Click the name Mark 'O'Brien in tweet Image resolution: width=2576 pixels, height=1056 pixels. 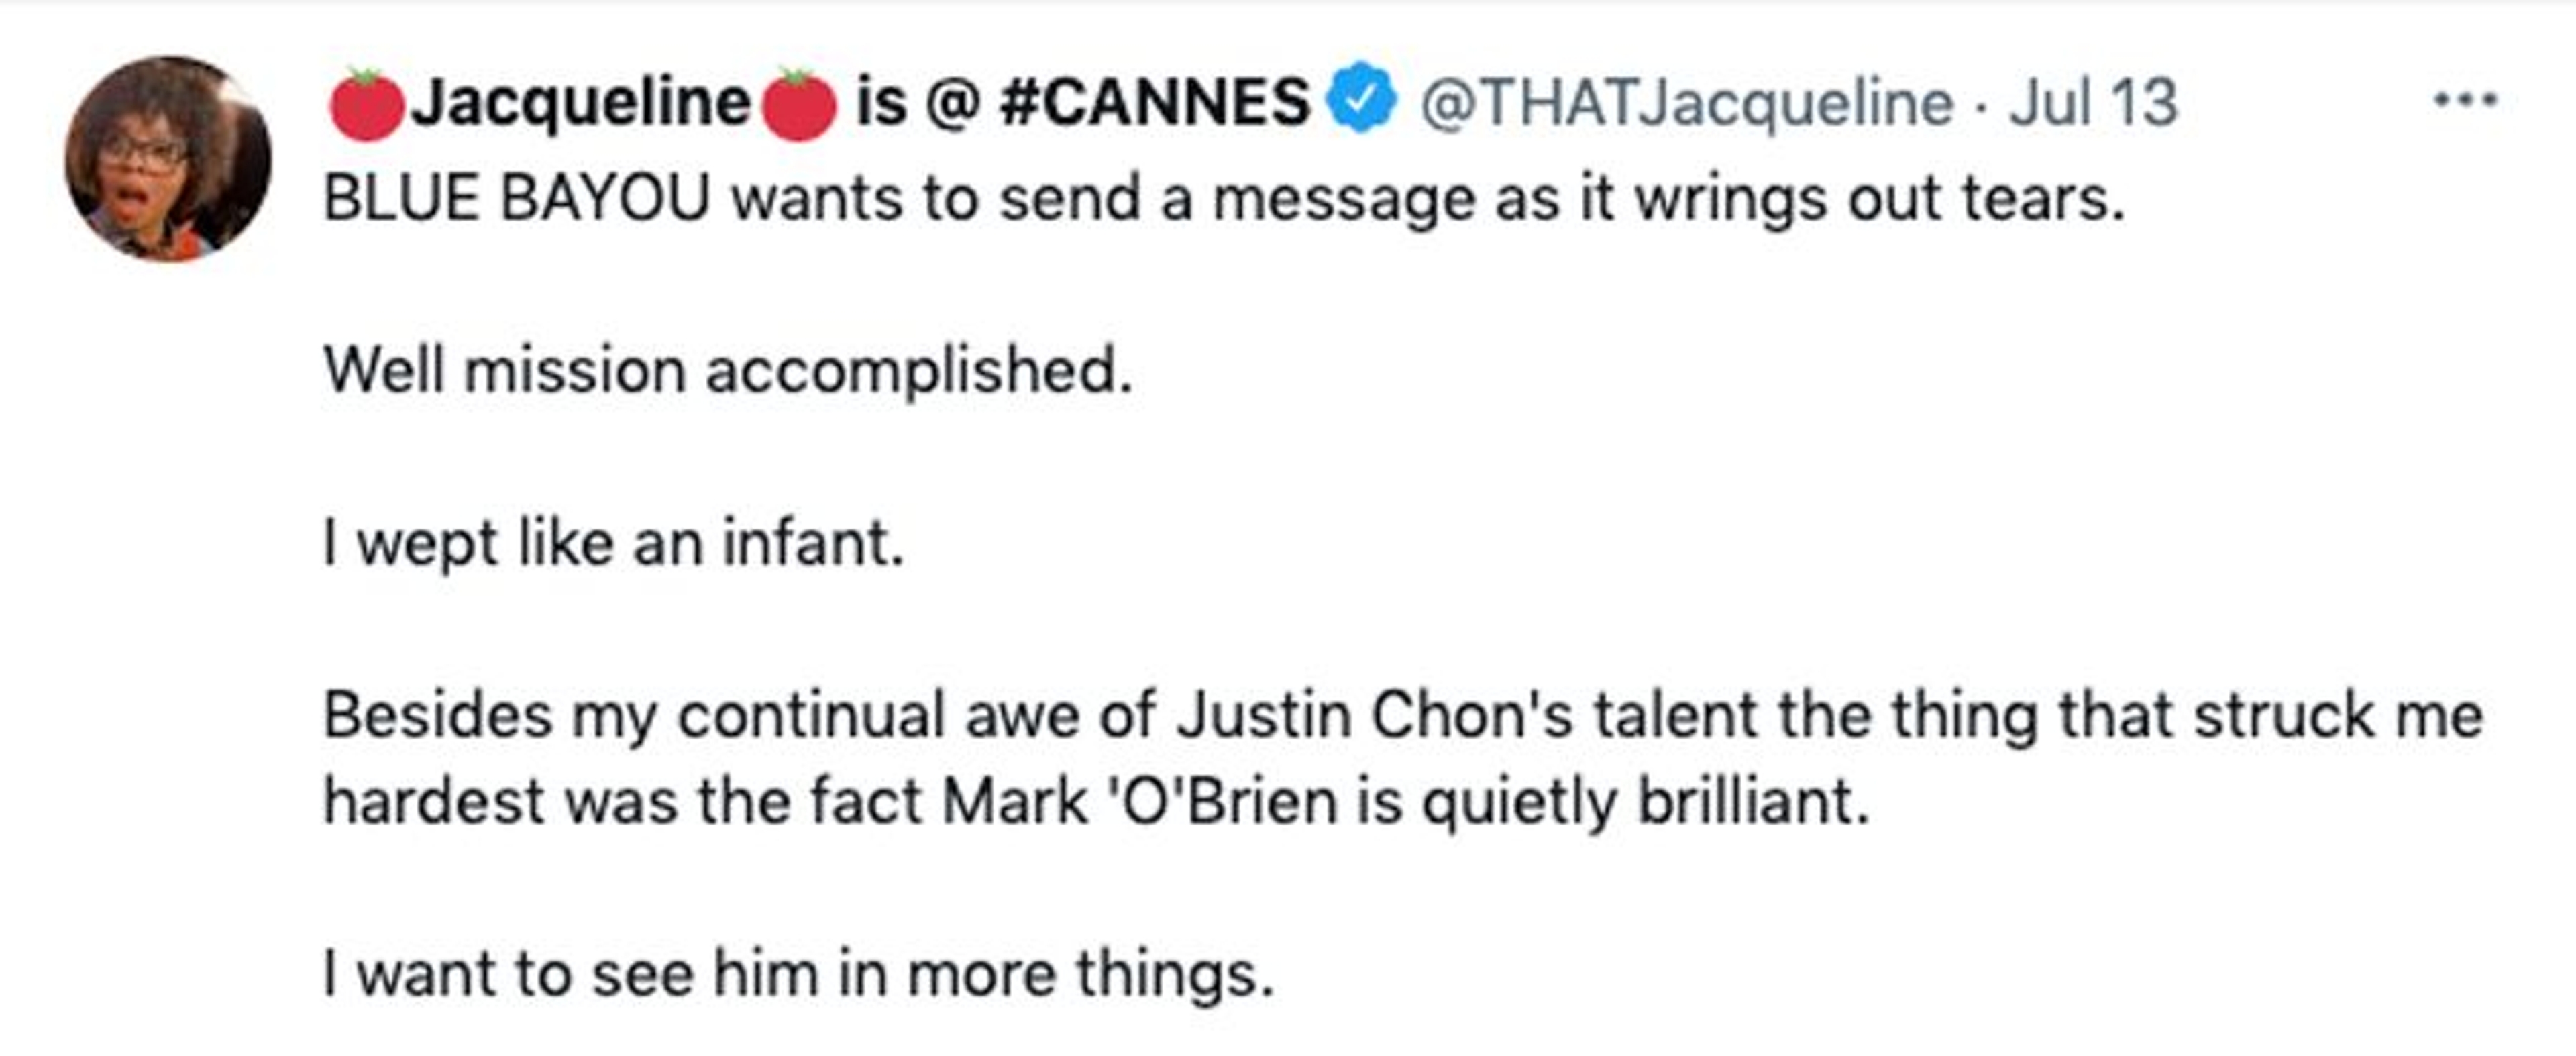(x=1140, y=802)
